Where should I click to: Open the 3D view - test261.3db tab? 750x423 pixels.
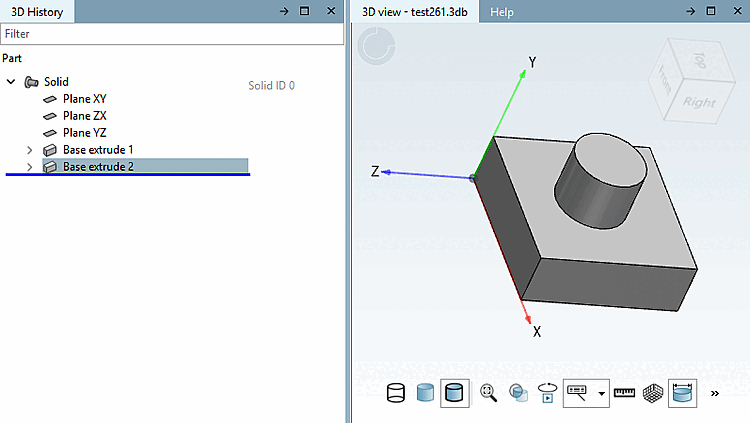pyautogui.click(x=414, y=12)
